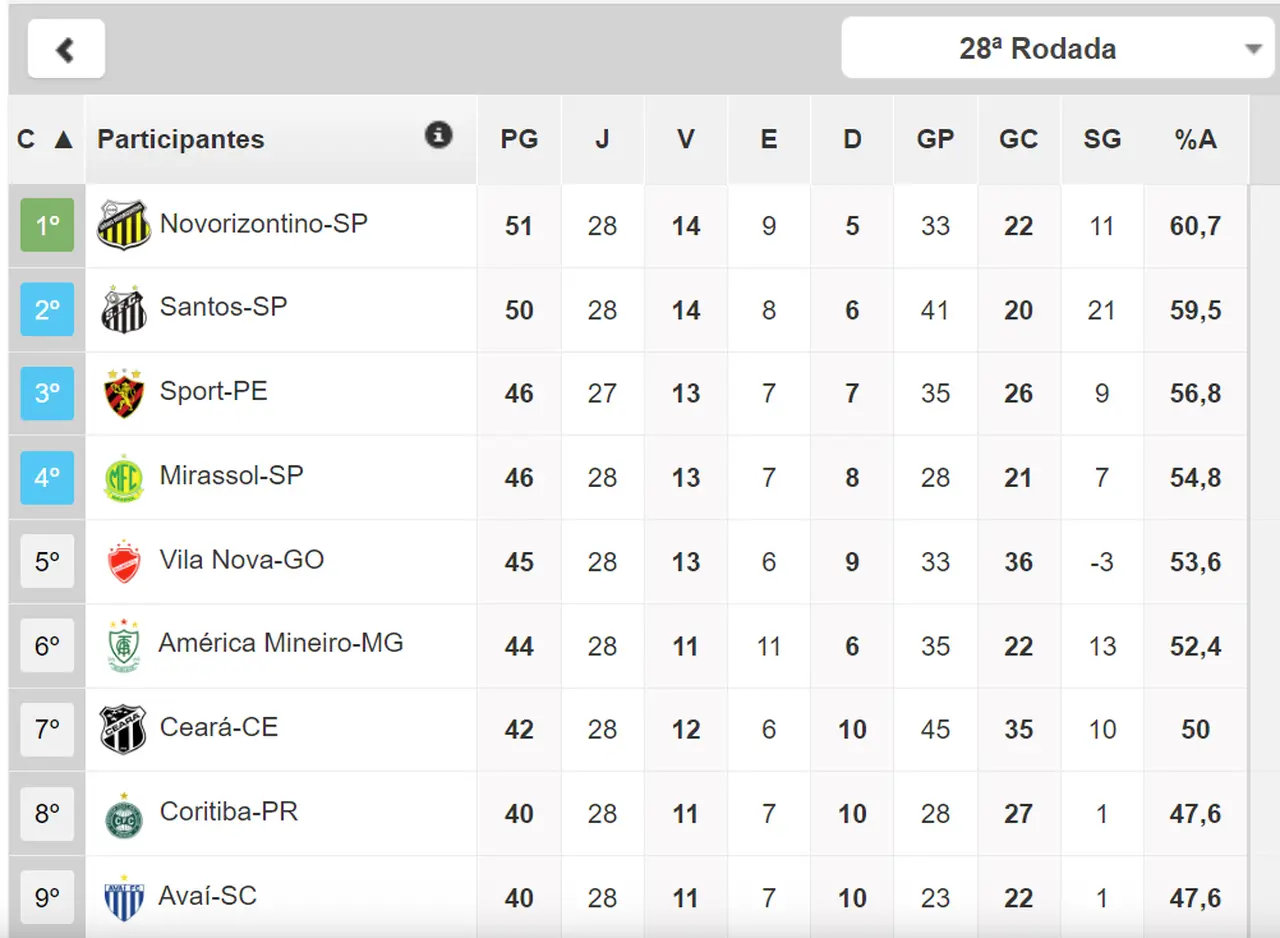This screenshot has height=938, width=1280.
Task: Click the Vila Nova-GO team crest
Action: [124, 562]
